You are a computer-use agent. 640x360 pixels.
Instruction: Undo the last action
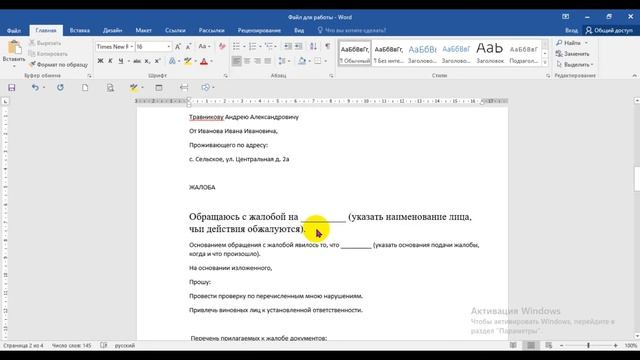pyautogui.click(x=36, y=87)
